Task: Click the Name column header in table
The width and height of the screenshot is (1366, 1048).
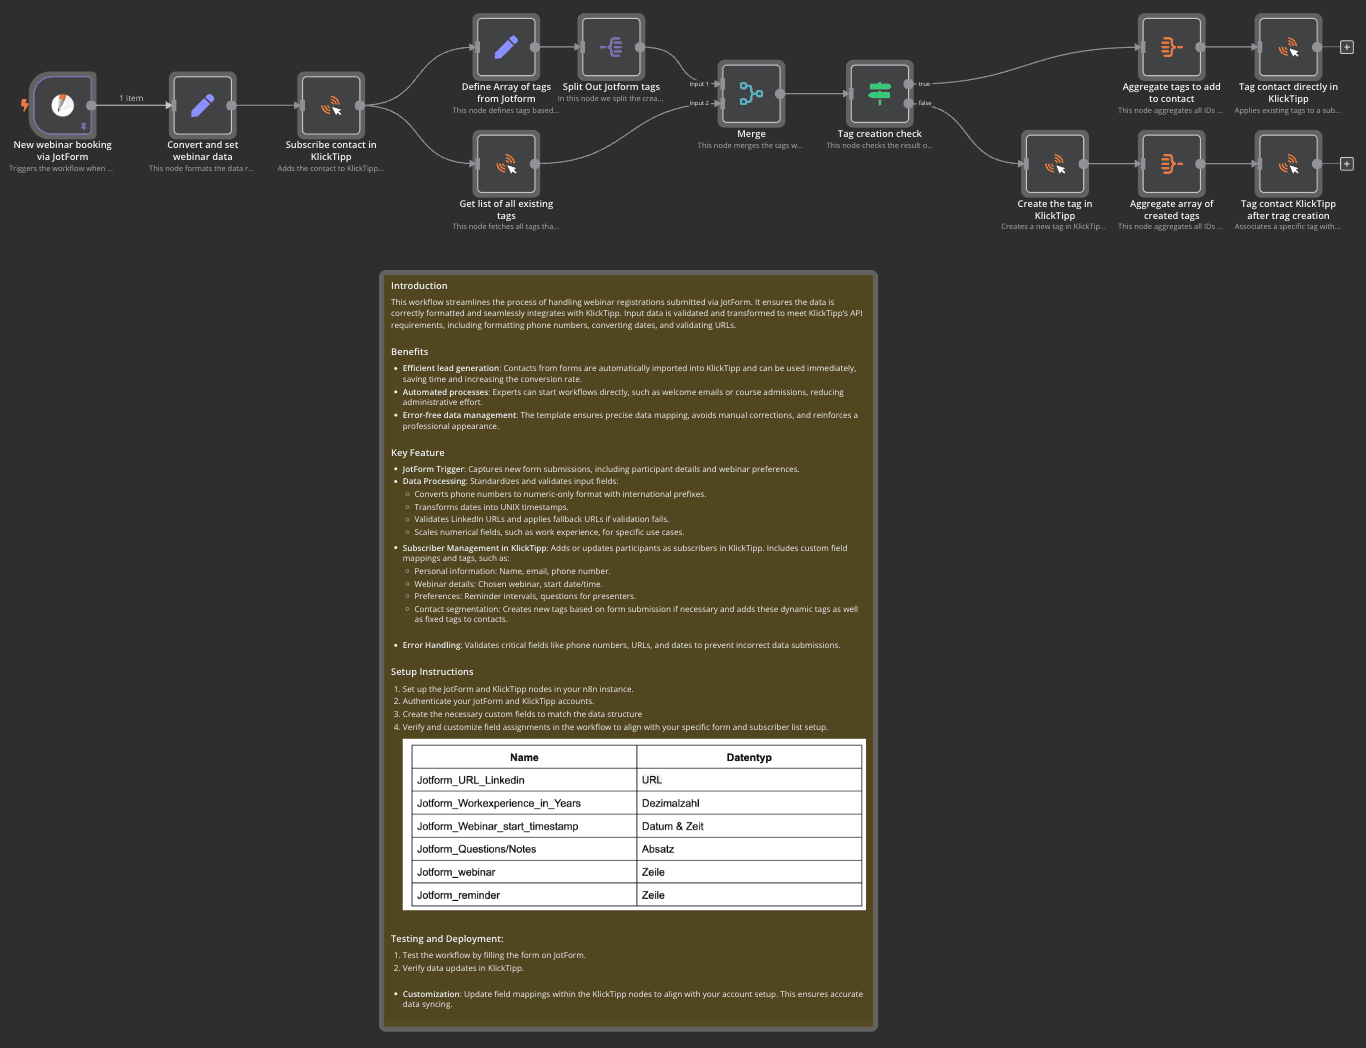Action: [x=524, y=757]
